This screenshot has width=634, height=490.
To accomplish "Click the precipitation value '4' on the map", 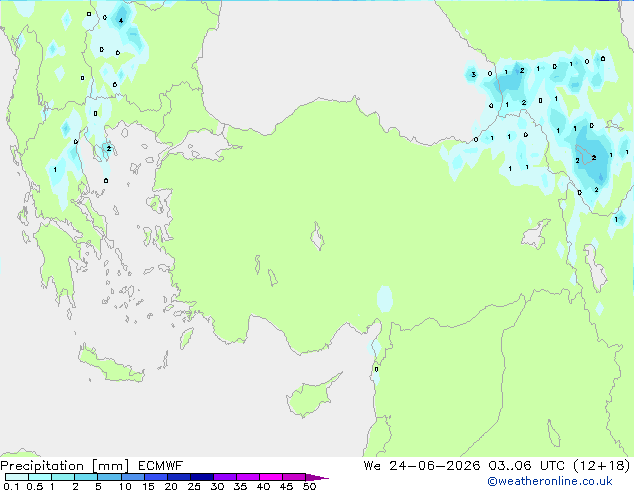I will [121, 20].
